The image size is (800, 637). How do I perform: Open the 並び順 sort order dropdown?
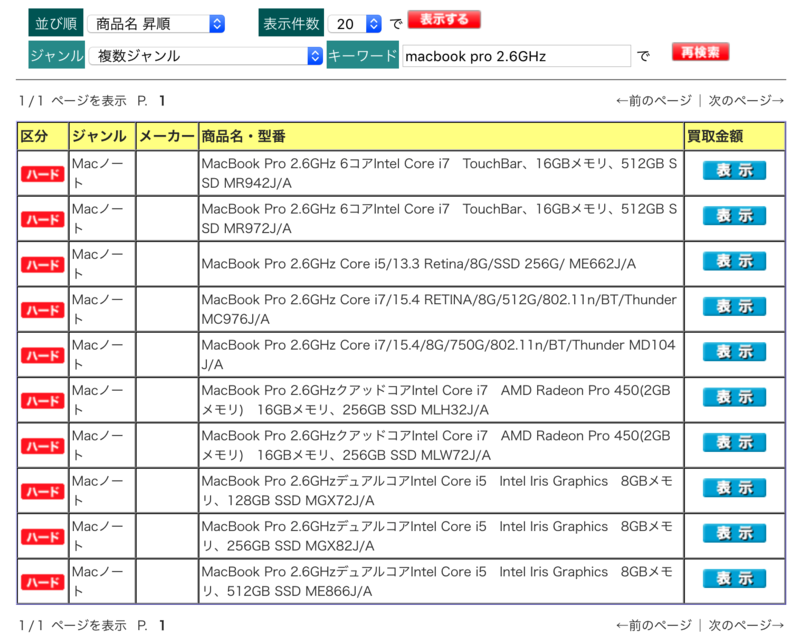tap(156, 24)
